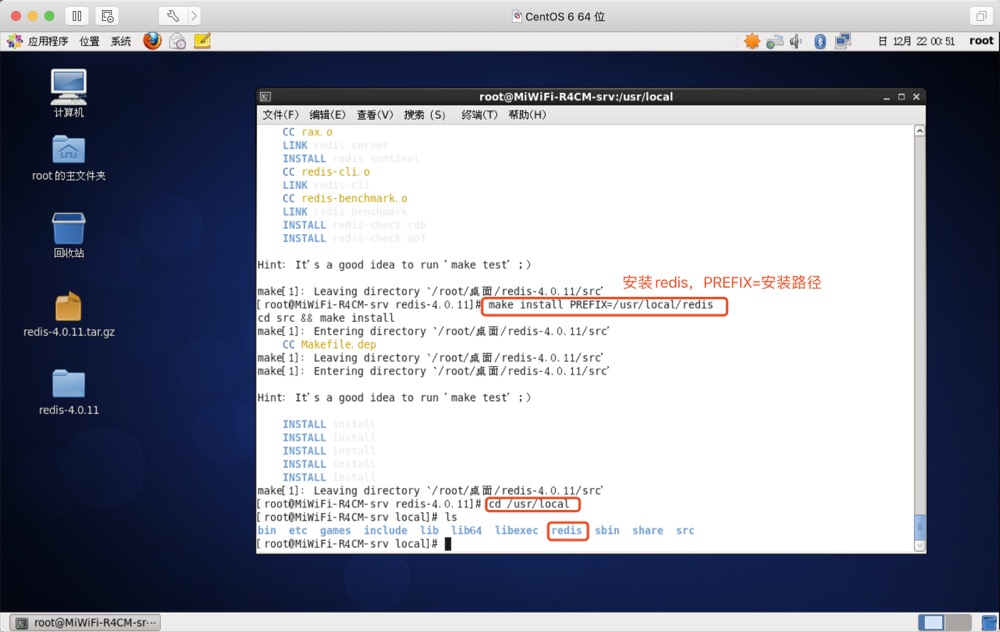Viewport: 1000px width, 632px height.
Task: Open the 文件(F) menu in terminal
Action: pos(280,115)
